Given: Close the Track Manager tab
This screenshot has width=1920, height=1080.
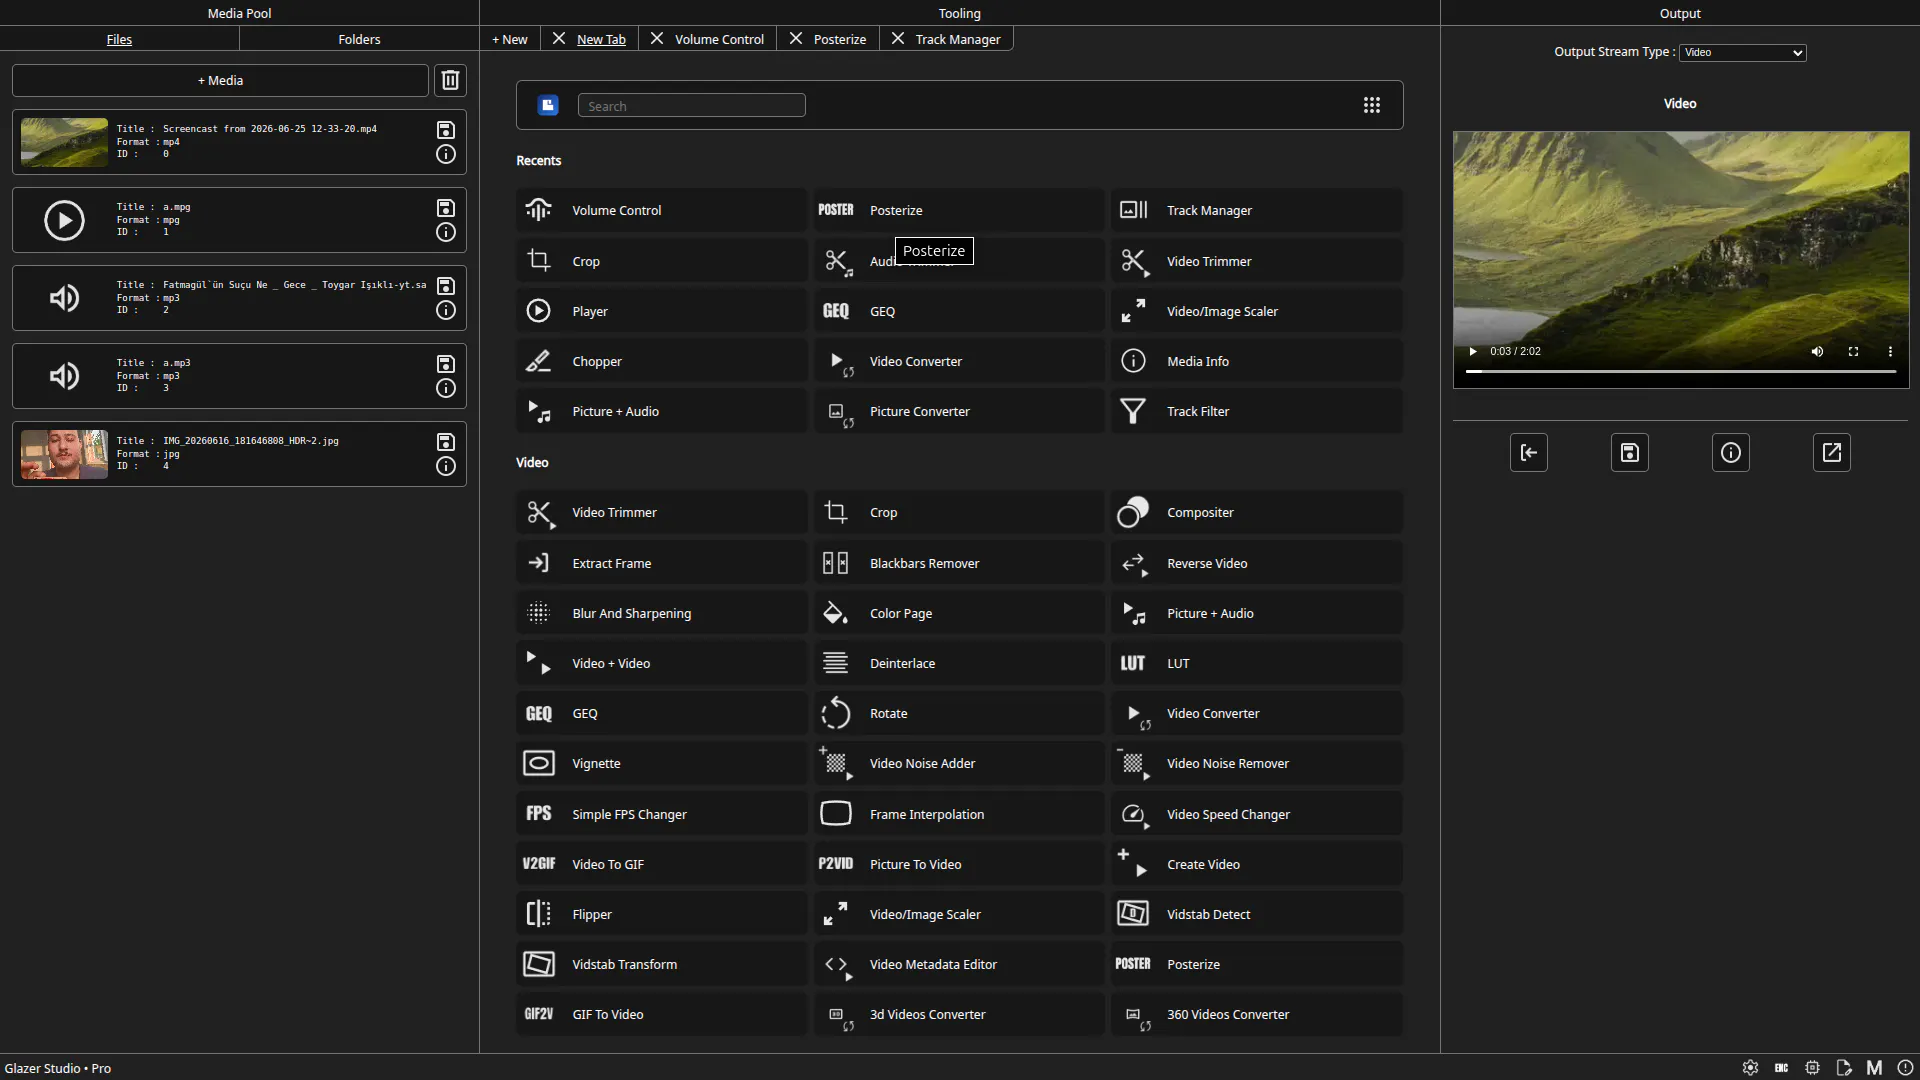Looking at the screenshot, I should pos(898,38).
